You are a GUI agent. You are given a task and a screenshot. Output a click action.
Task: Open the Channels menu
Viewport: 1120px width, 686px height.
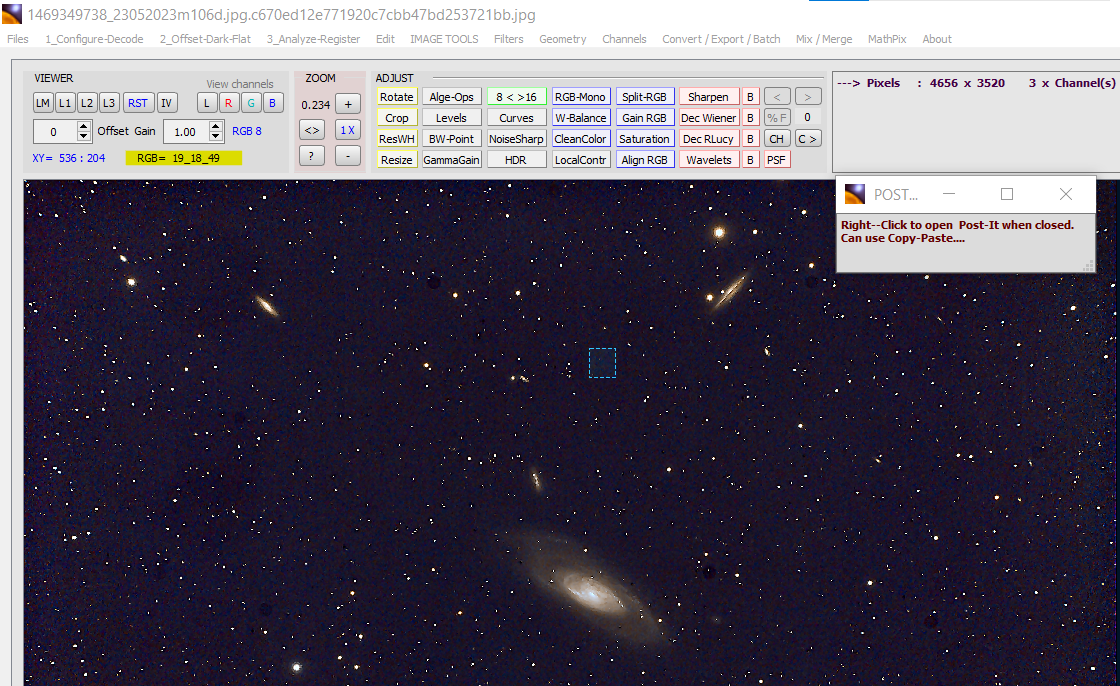[x=624, y=39]
